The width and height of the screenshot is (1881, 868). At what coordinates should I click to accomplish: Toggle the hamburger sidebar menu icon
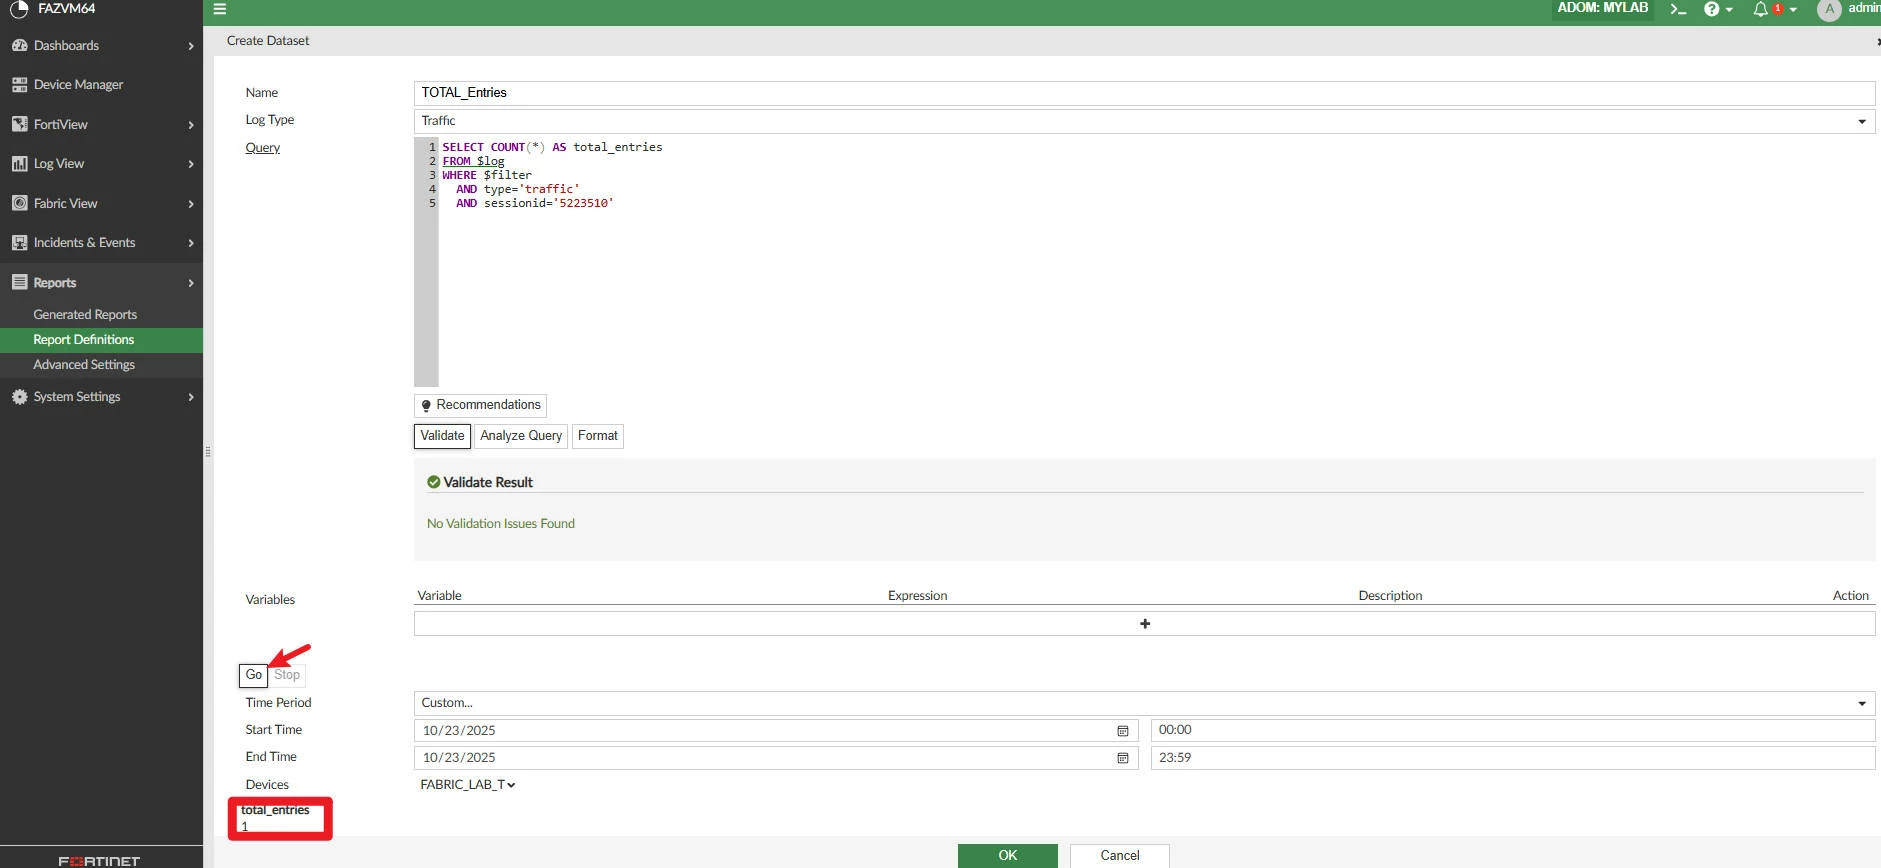220,9
